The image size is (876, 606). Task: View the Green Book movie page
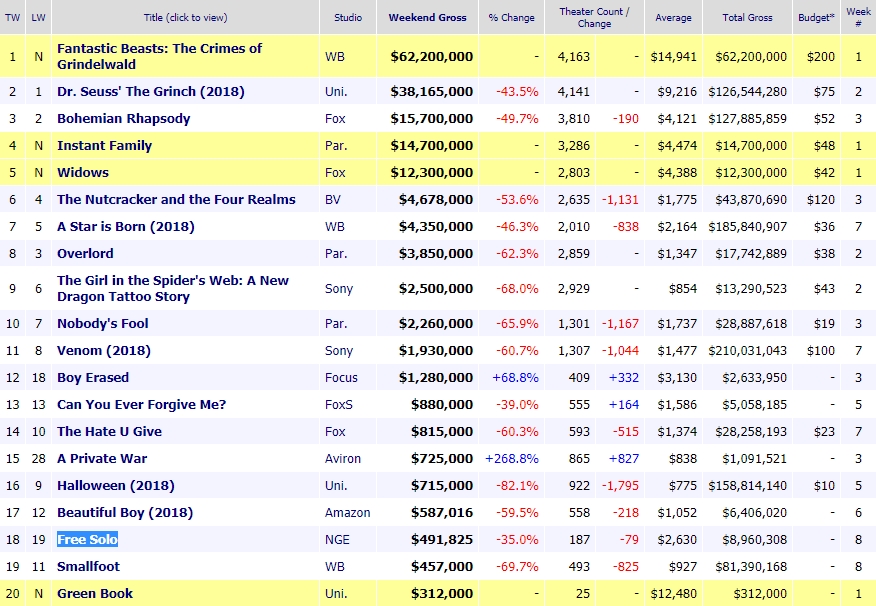click(95, 594)
